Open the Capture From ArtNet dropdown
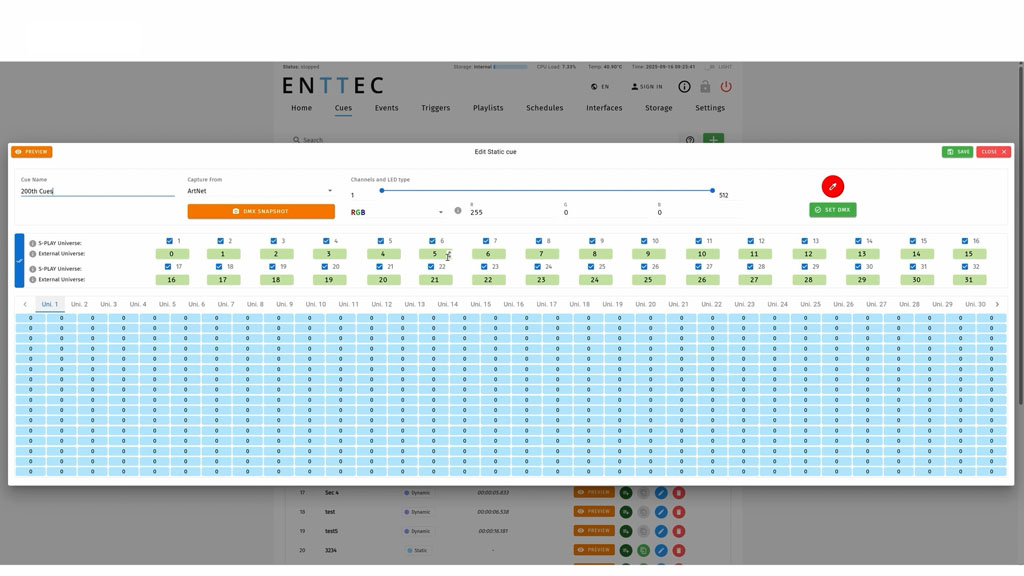The width and height of the screenshot is (1024, 576). 260,191
